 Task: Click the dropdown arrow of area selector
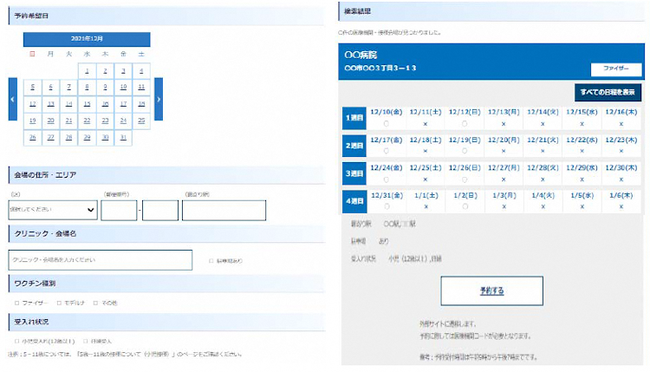(x=90, y=210)
